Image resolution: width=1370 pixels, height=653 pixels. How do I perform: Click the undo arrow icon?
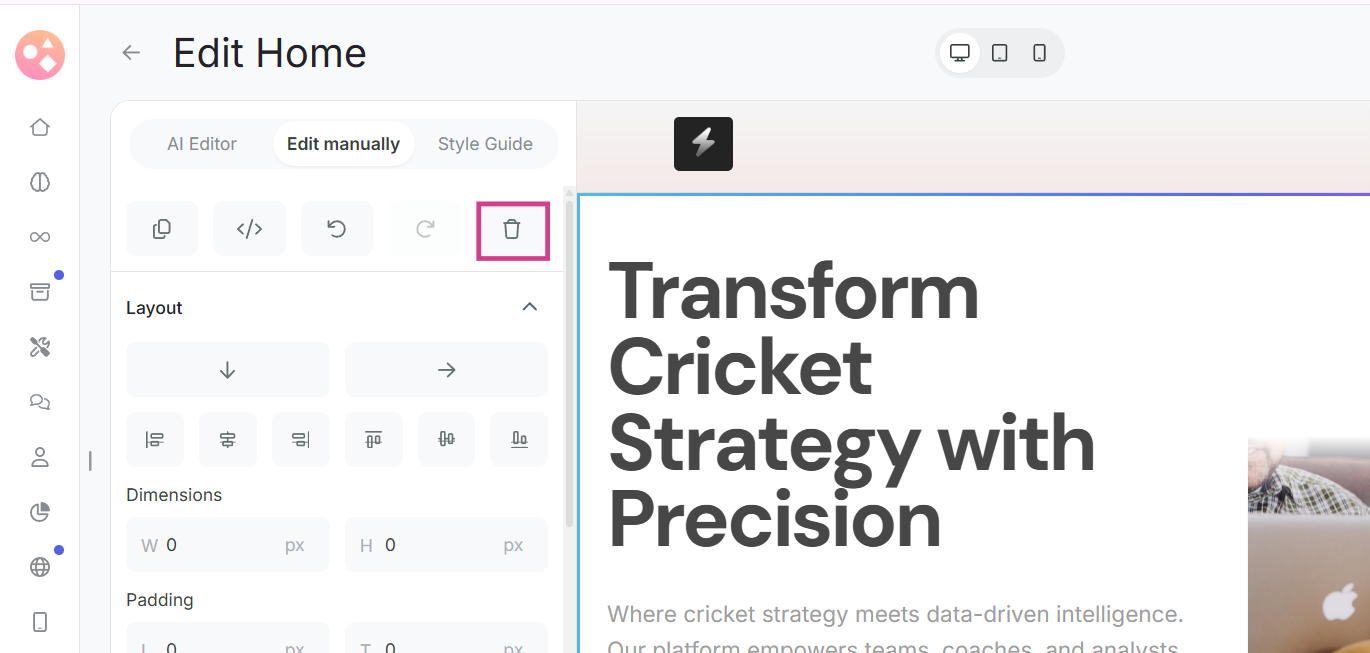tap(337, 230)
